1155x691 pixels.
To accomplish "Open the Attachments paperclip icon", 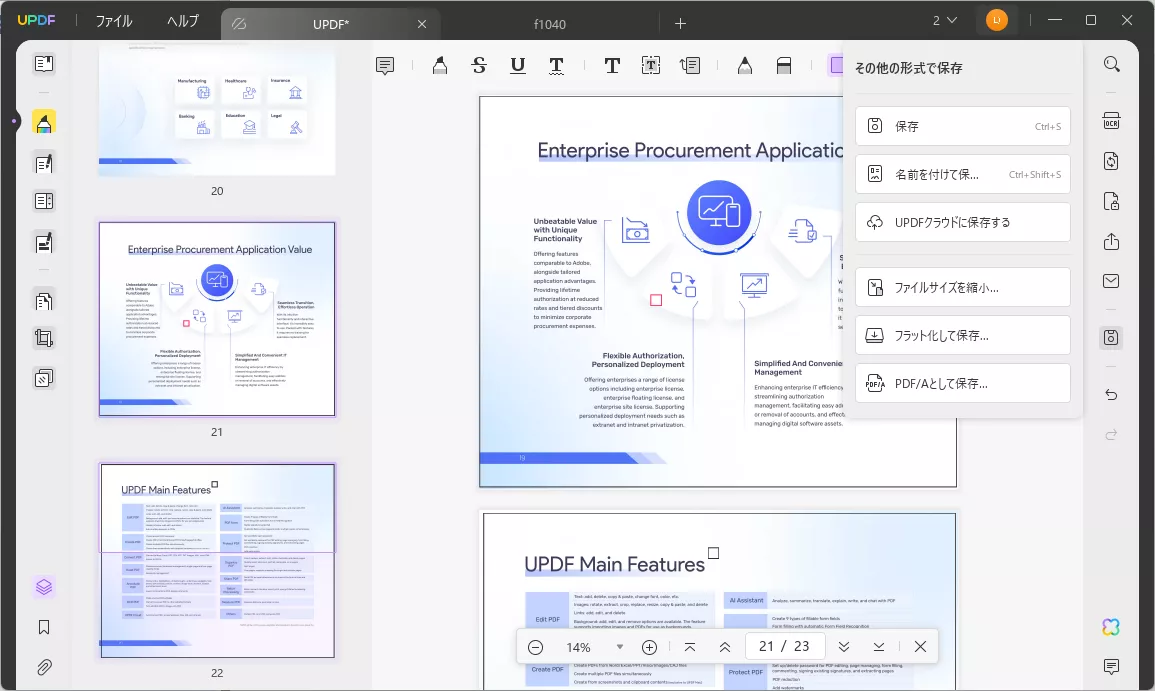I will [44, 667].
